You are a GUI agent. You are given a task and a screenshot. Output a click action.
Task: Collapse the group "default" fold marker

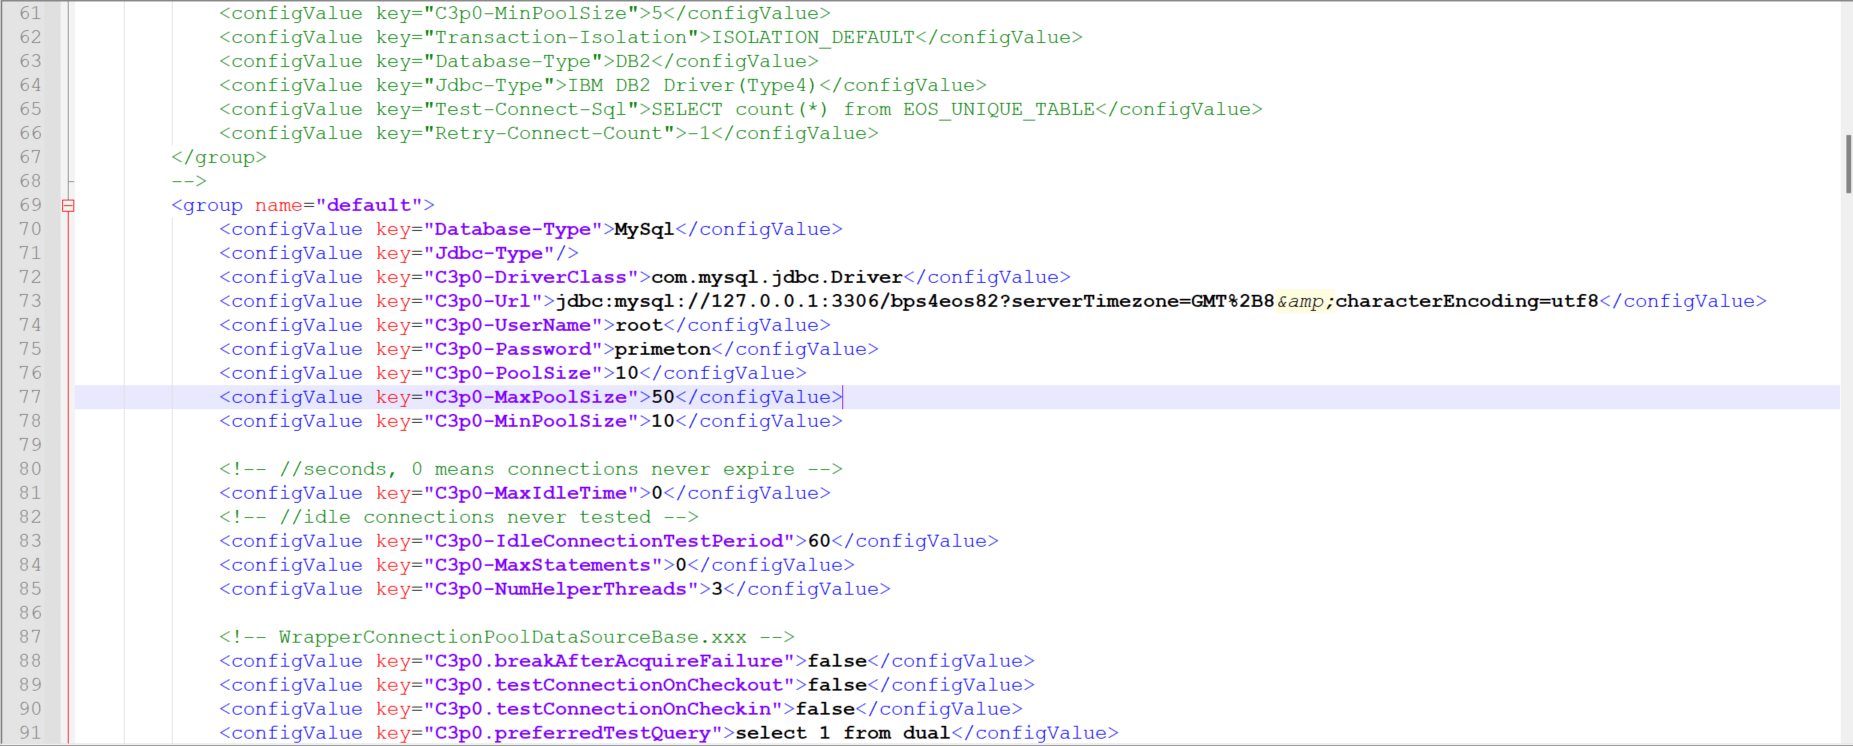[x=68, y=206]
